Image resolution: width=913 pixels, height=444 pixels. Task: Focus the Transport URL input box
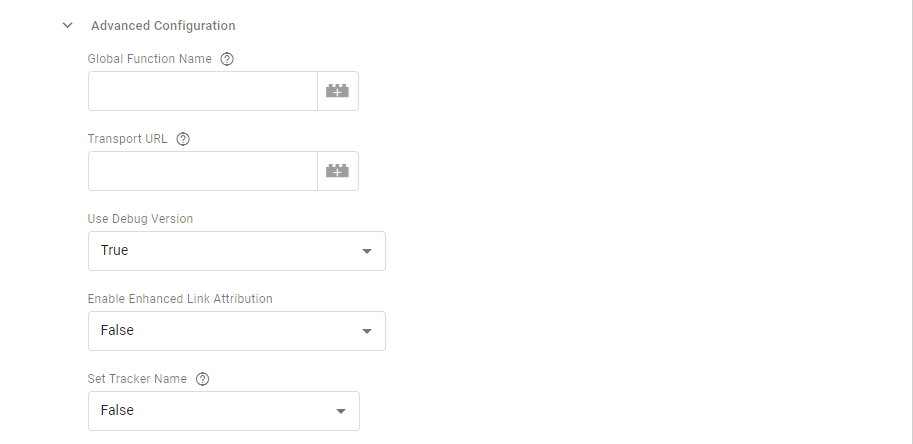[202, 171]
